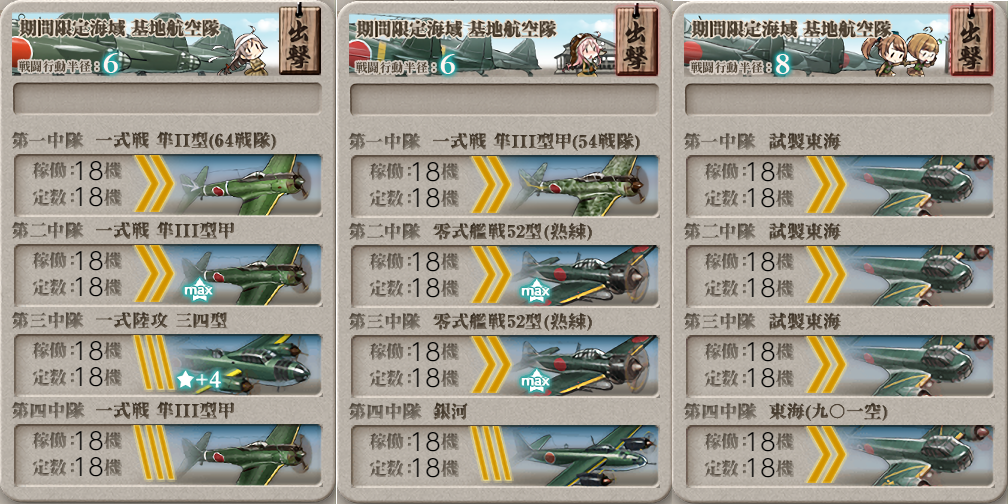Image resolution: width=1008 pixels, height=504 pixels.
Task: Click the triple-stripe proficiency mark on 銀河
Action: (490, 454)
